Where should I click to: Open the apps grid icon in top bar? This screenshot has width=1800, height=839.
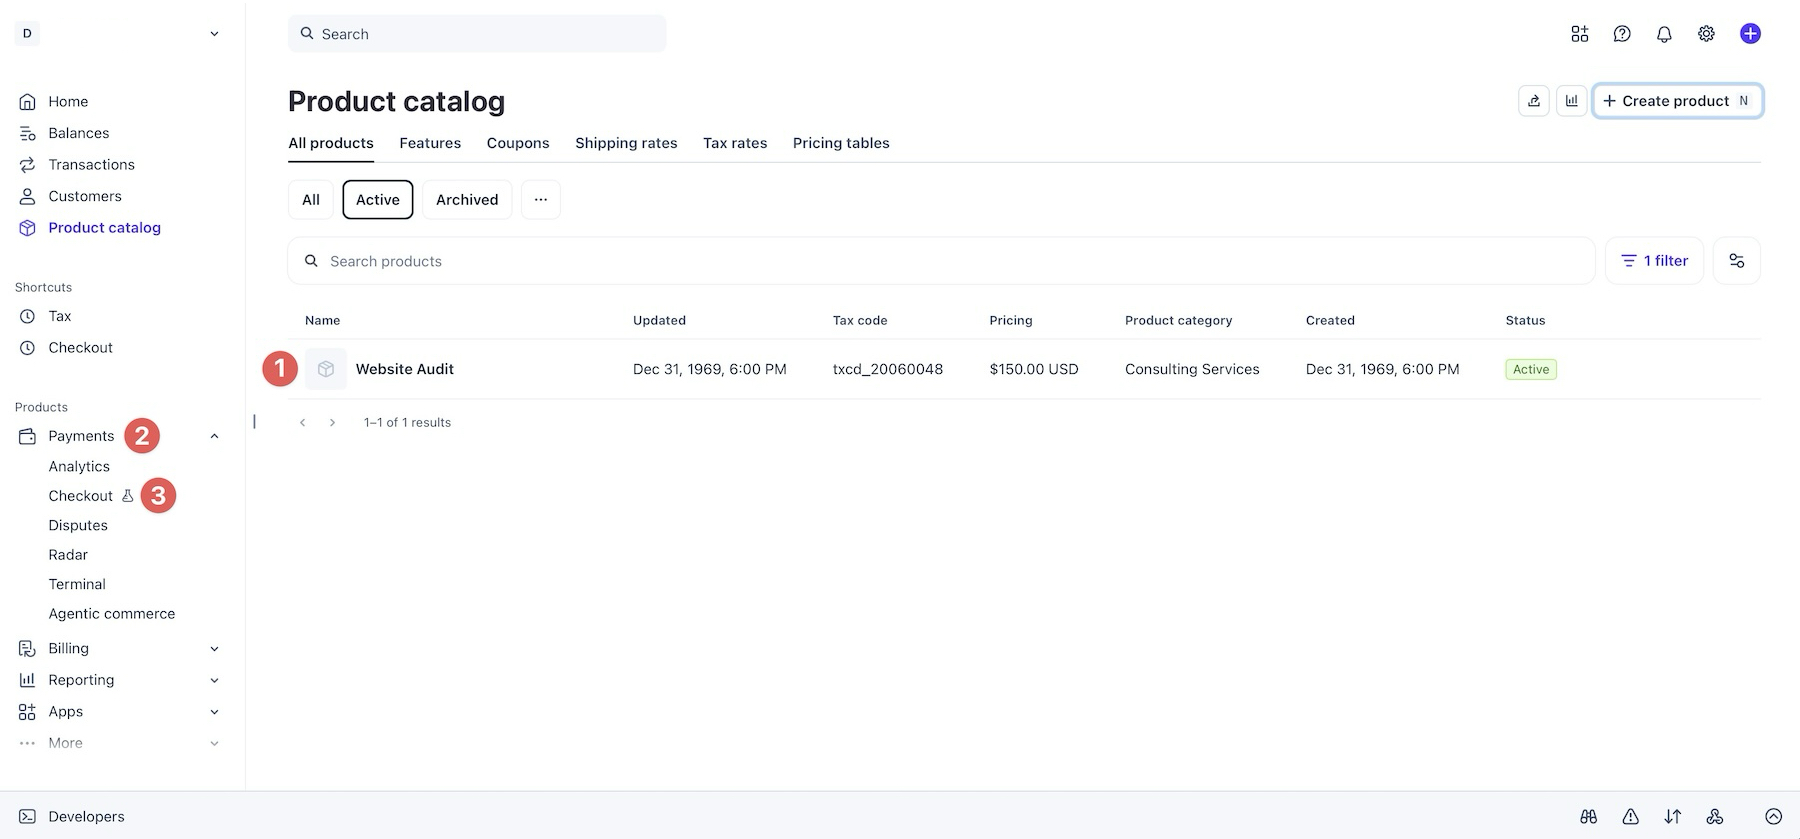tap(1580, 34)
